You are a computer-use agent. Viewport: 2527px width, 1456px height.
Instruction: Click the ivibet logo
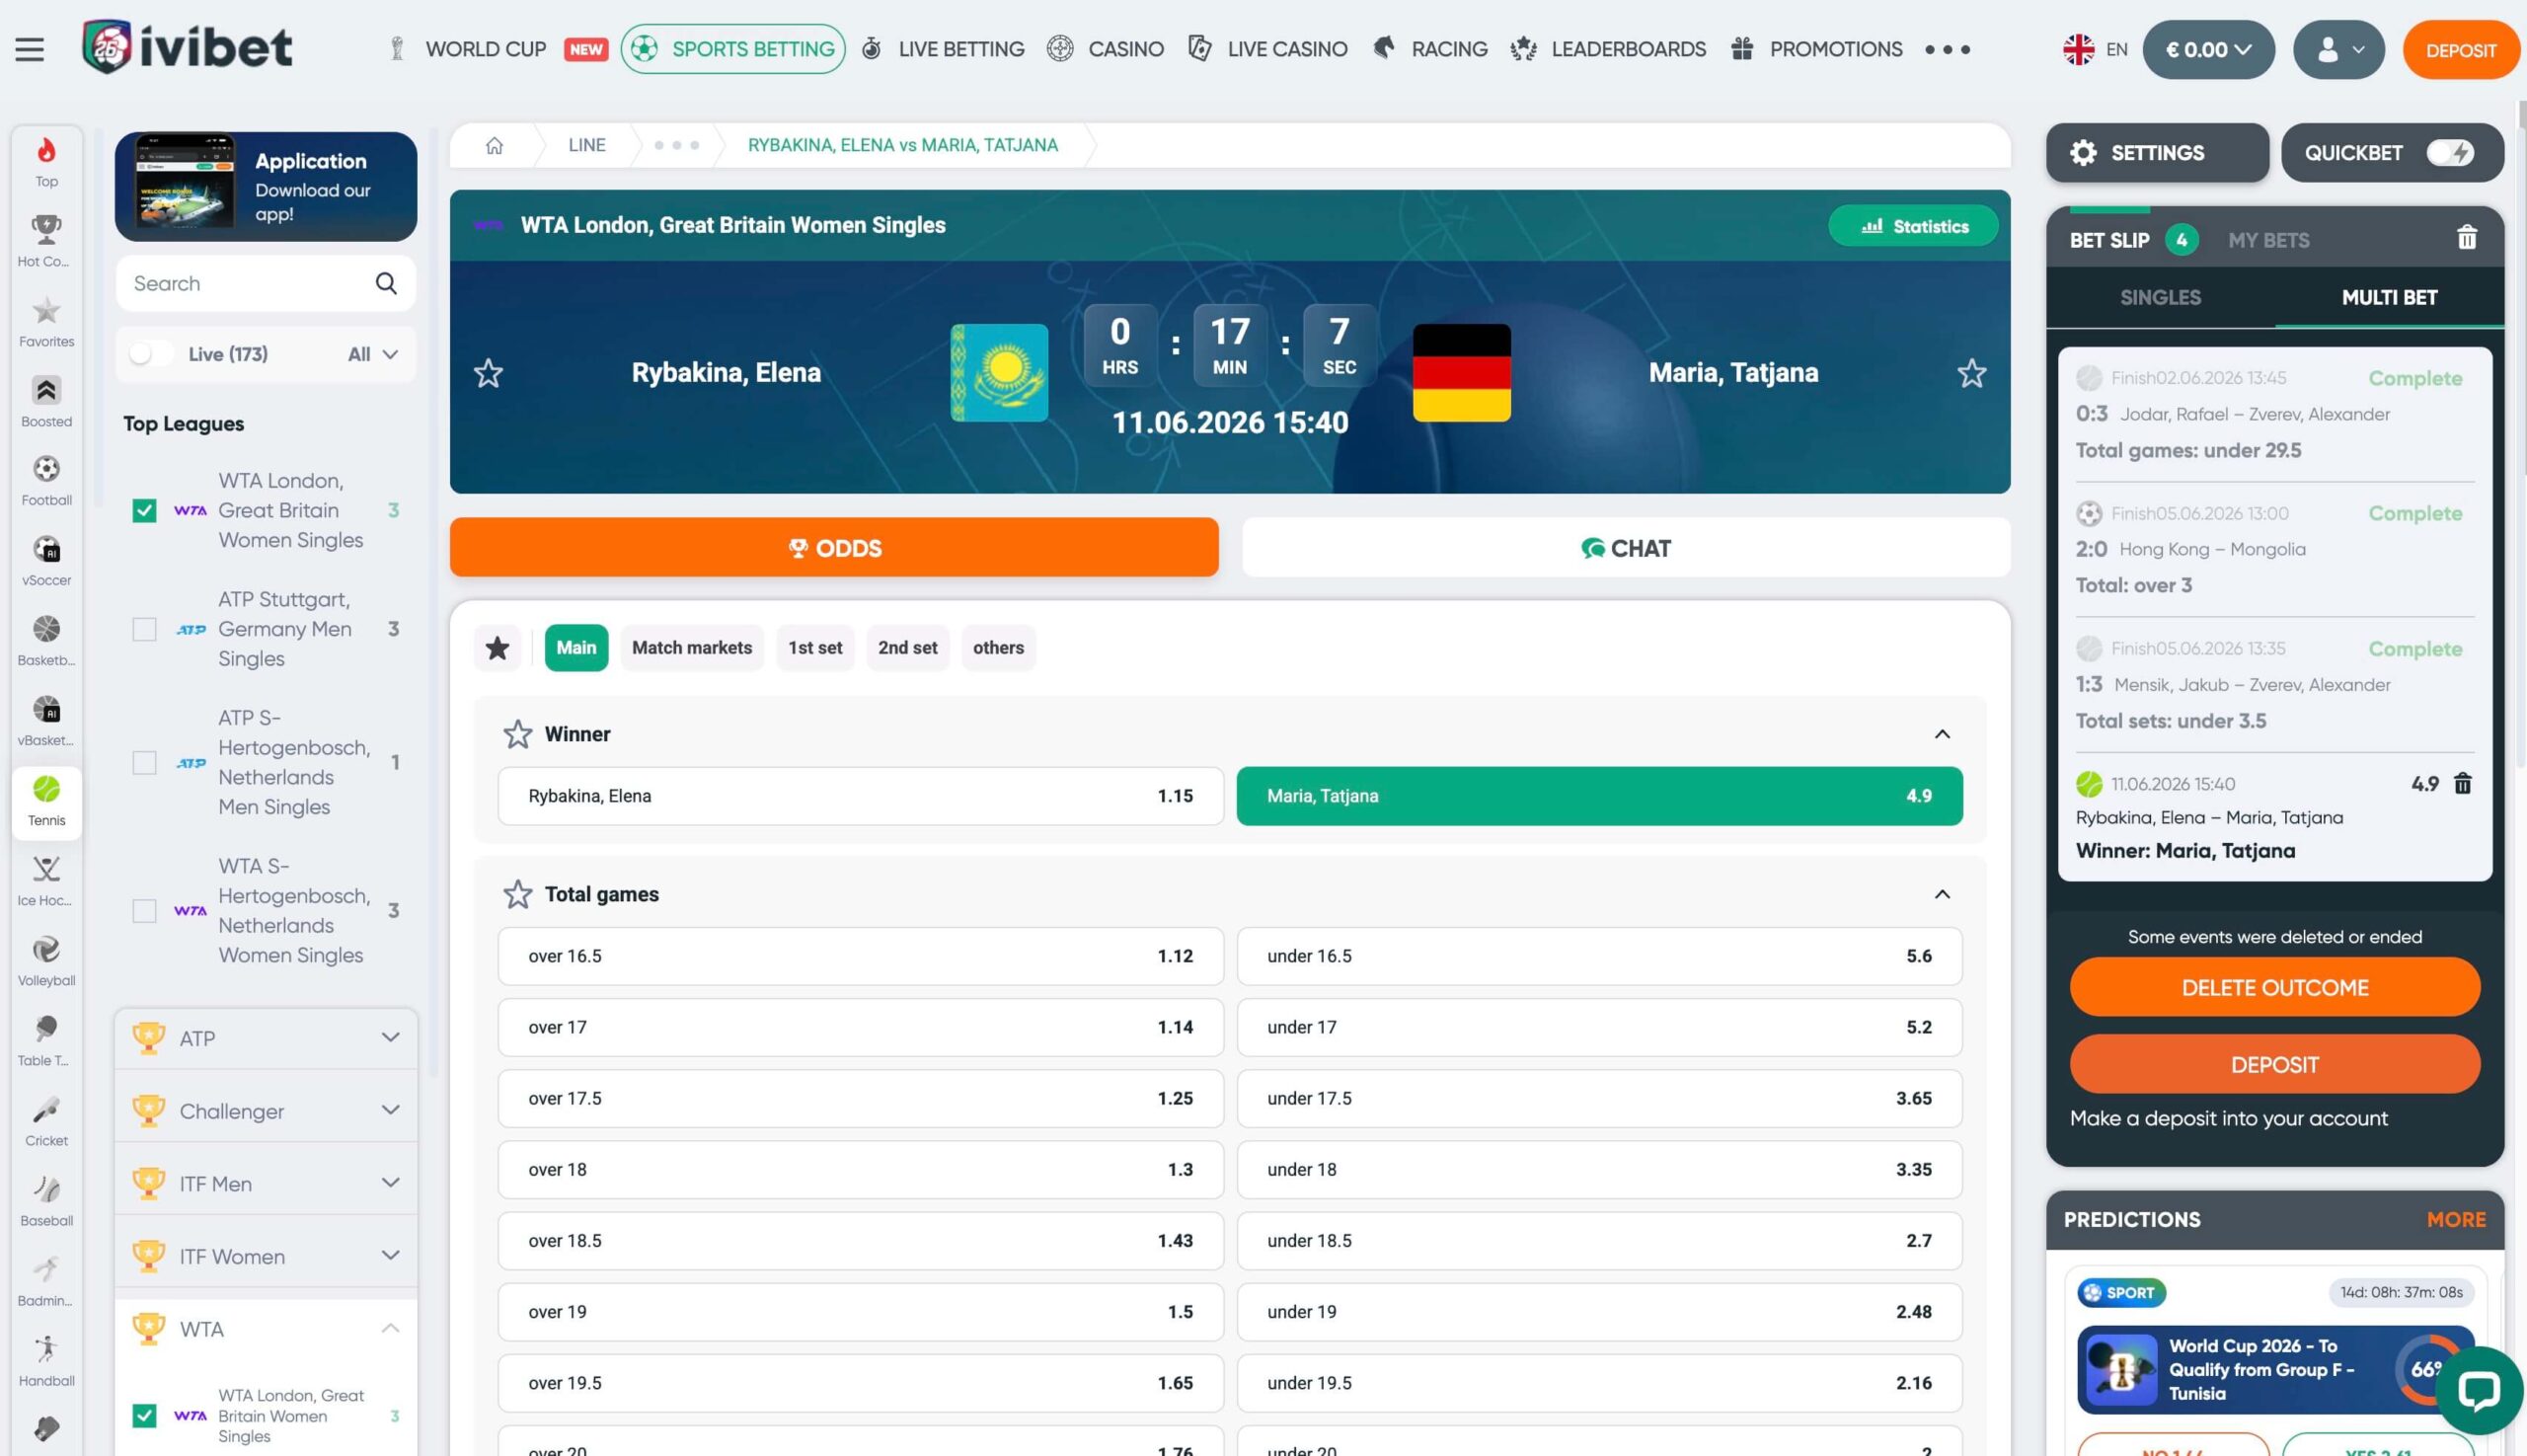187,47
